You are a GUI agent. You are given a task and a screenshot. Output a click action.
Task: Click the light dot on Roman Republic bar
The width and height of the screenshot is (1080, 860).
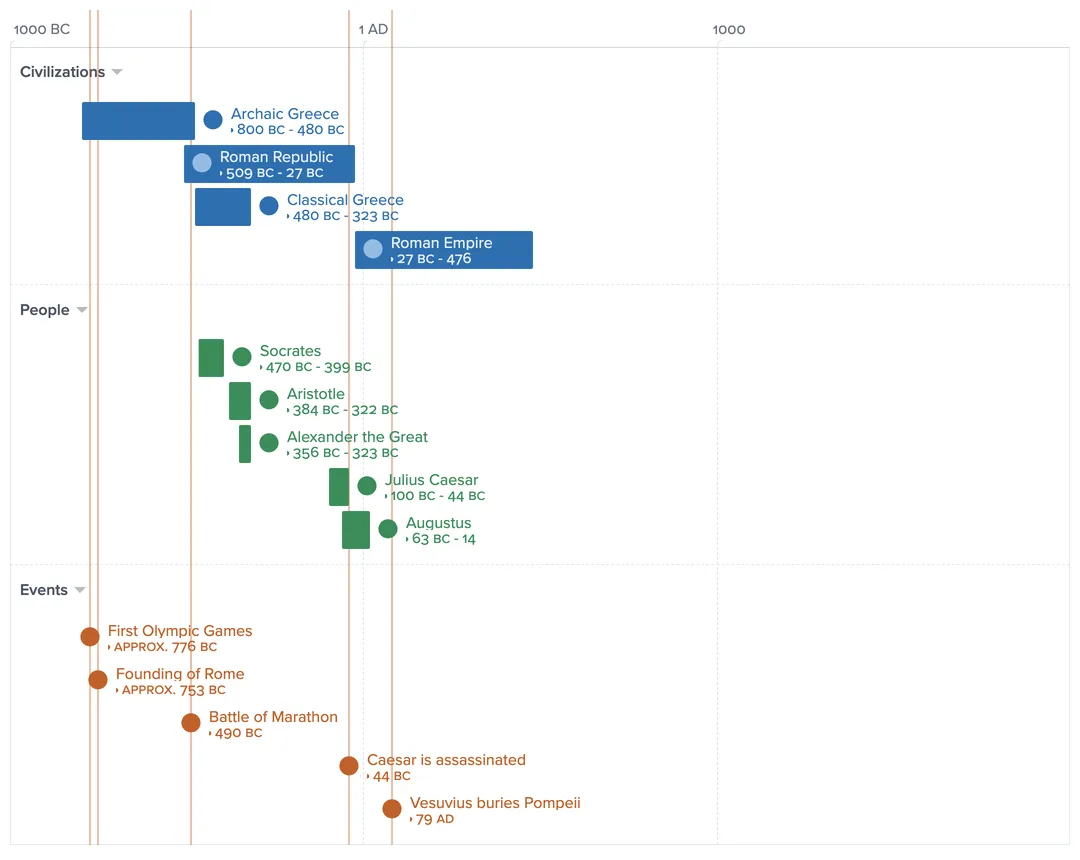202,162
